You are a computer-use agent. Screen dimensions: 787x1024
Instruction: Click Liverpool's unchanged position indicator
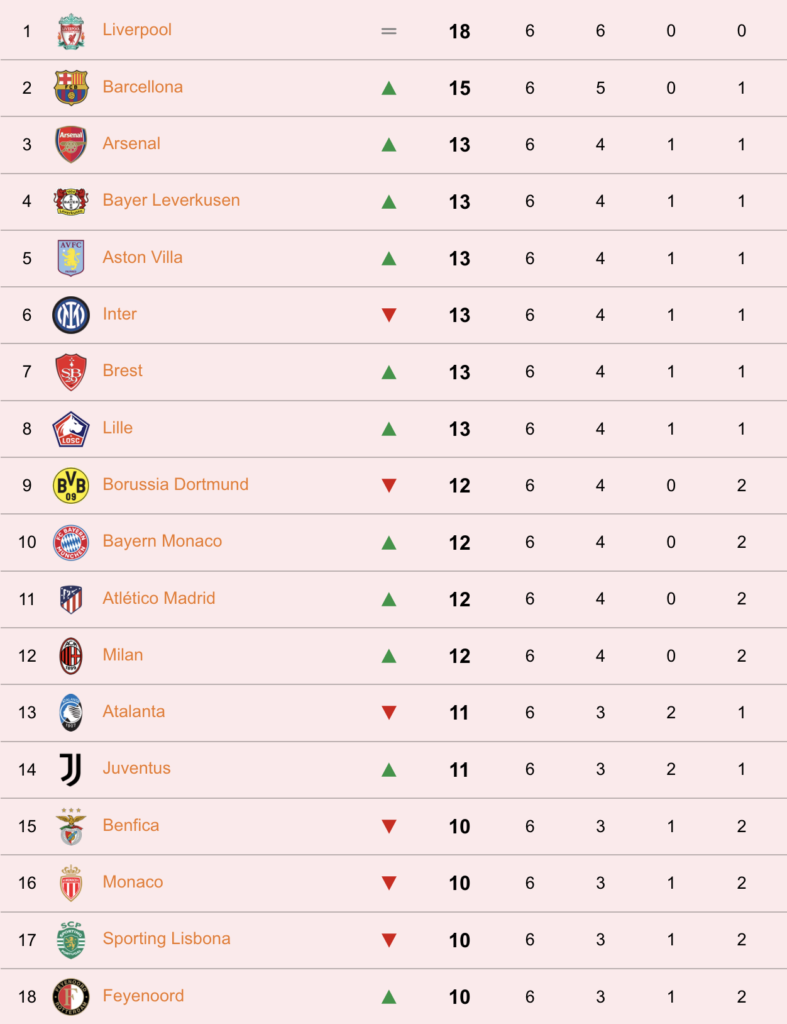[389, 31]
